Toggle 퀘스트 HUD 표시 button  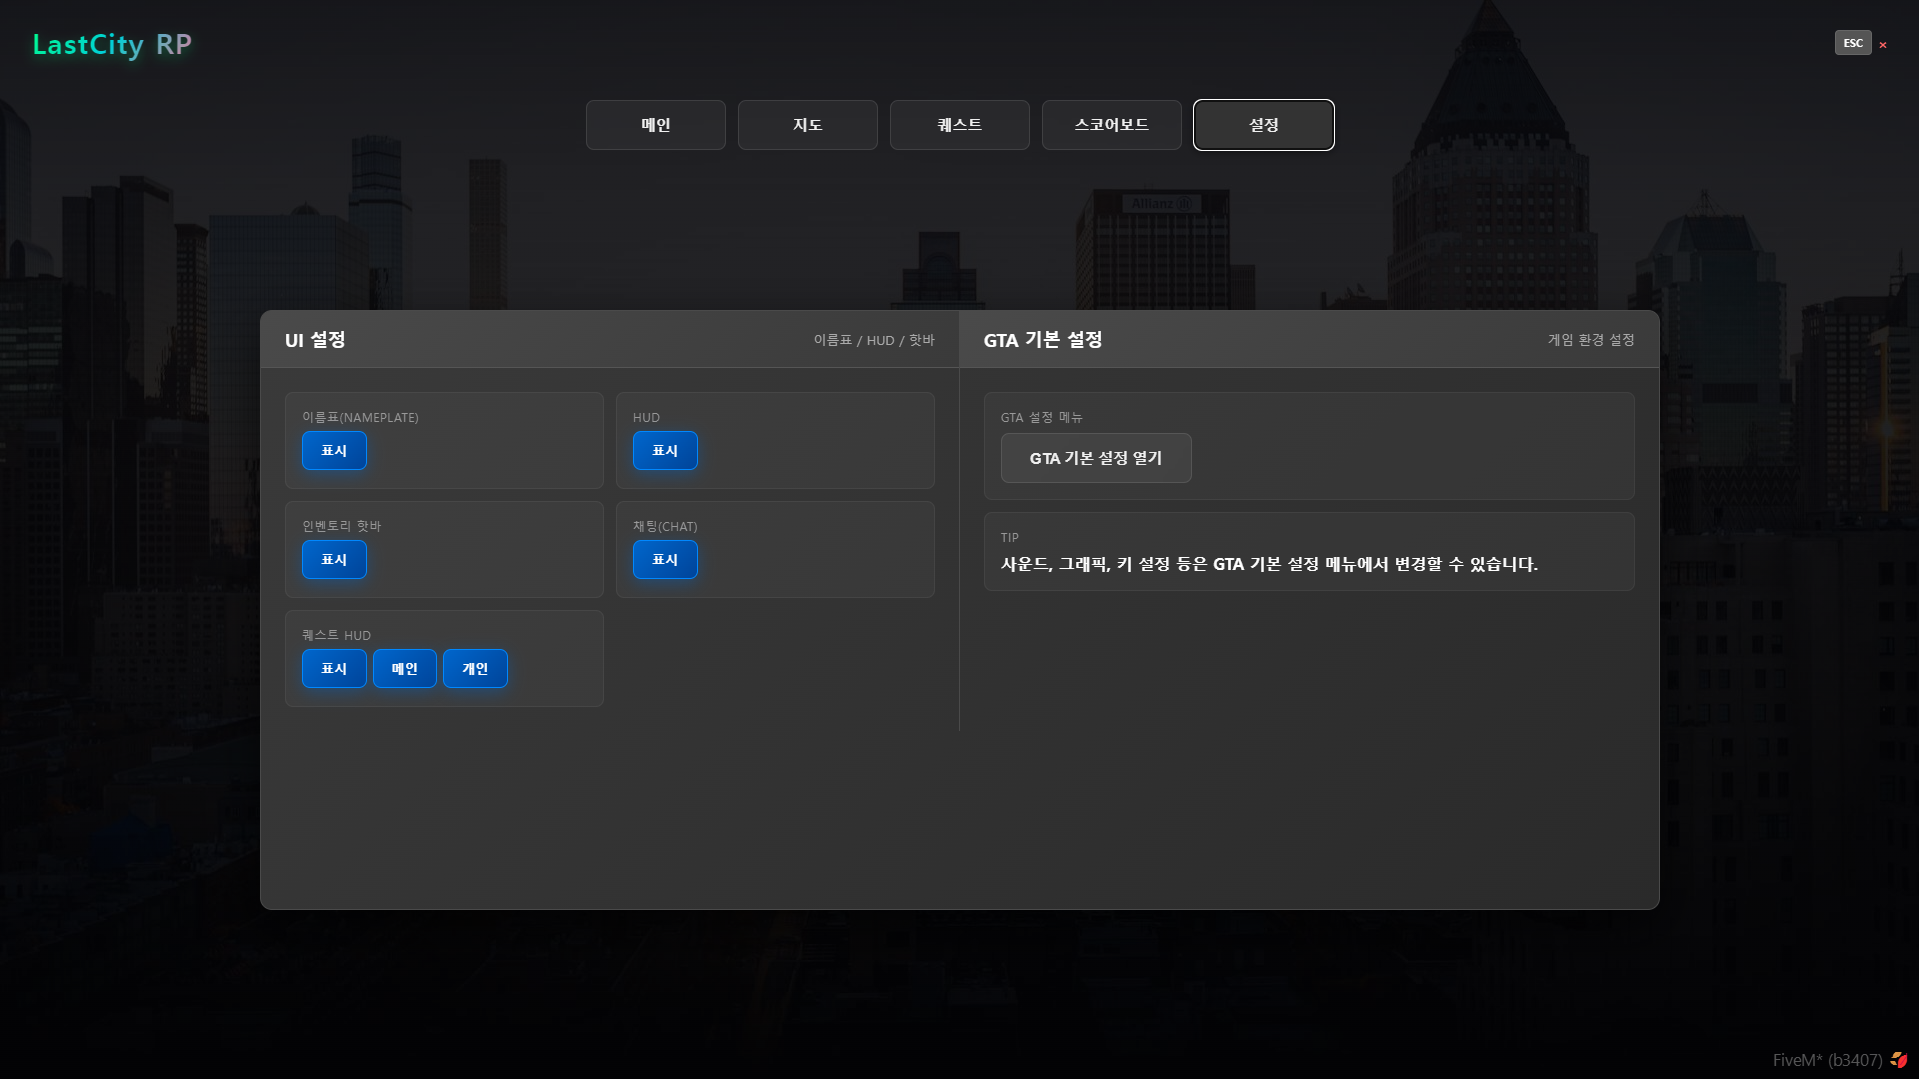(334, 669)
